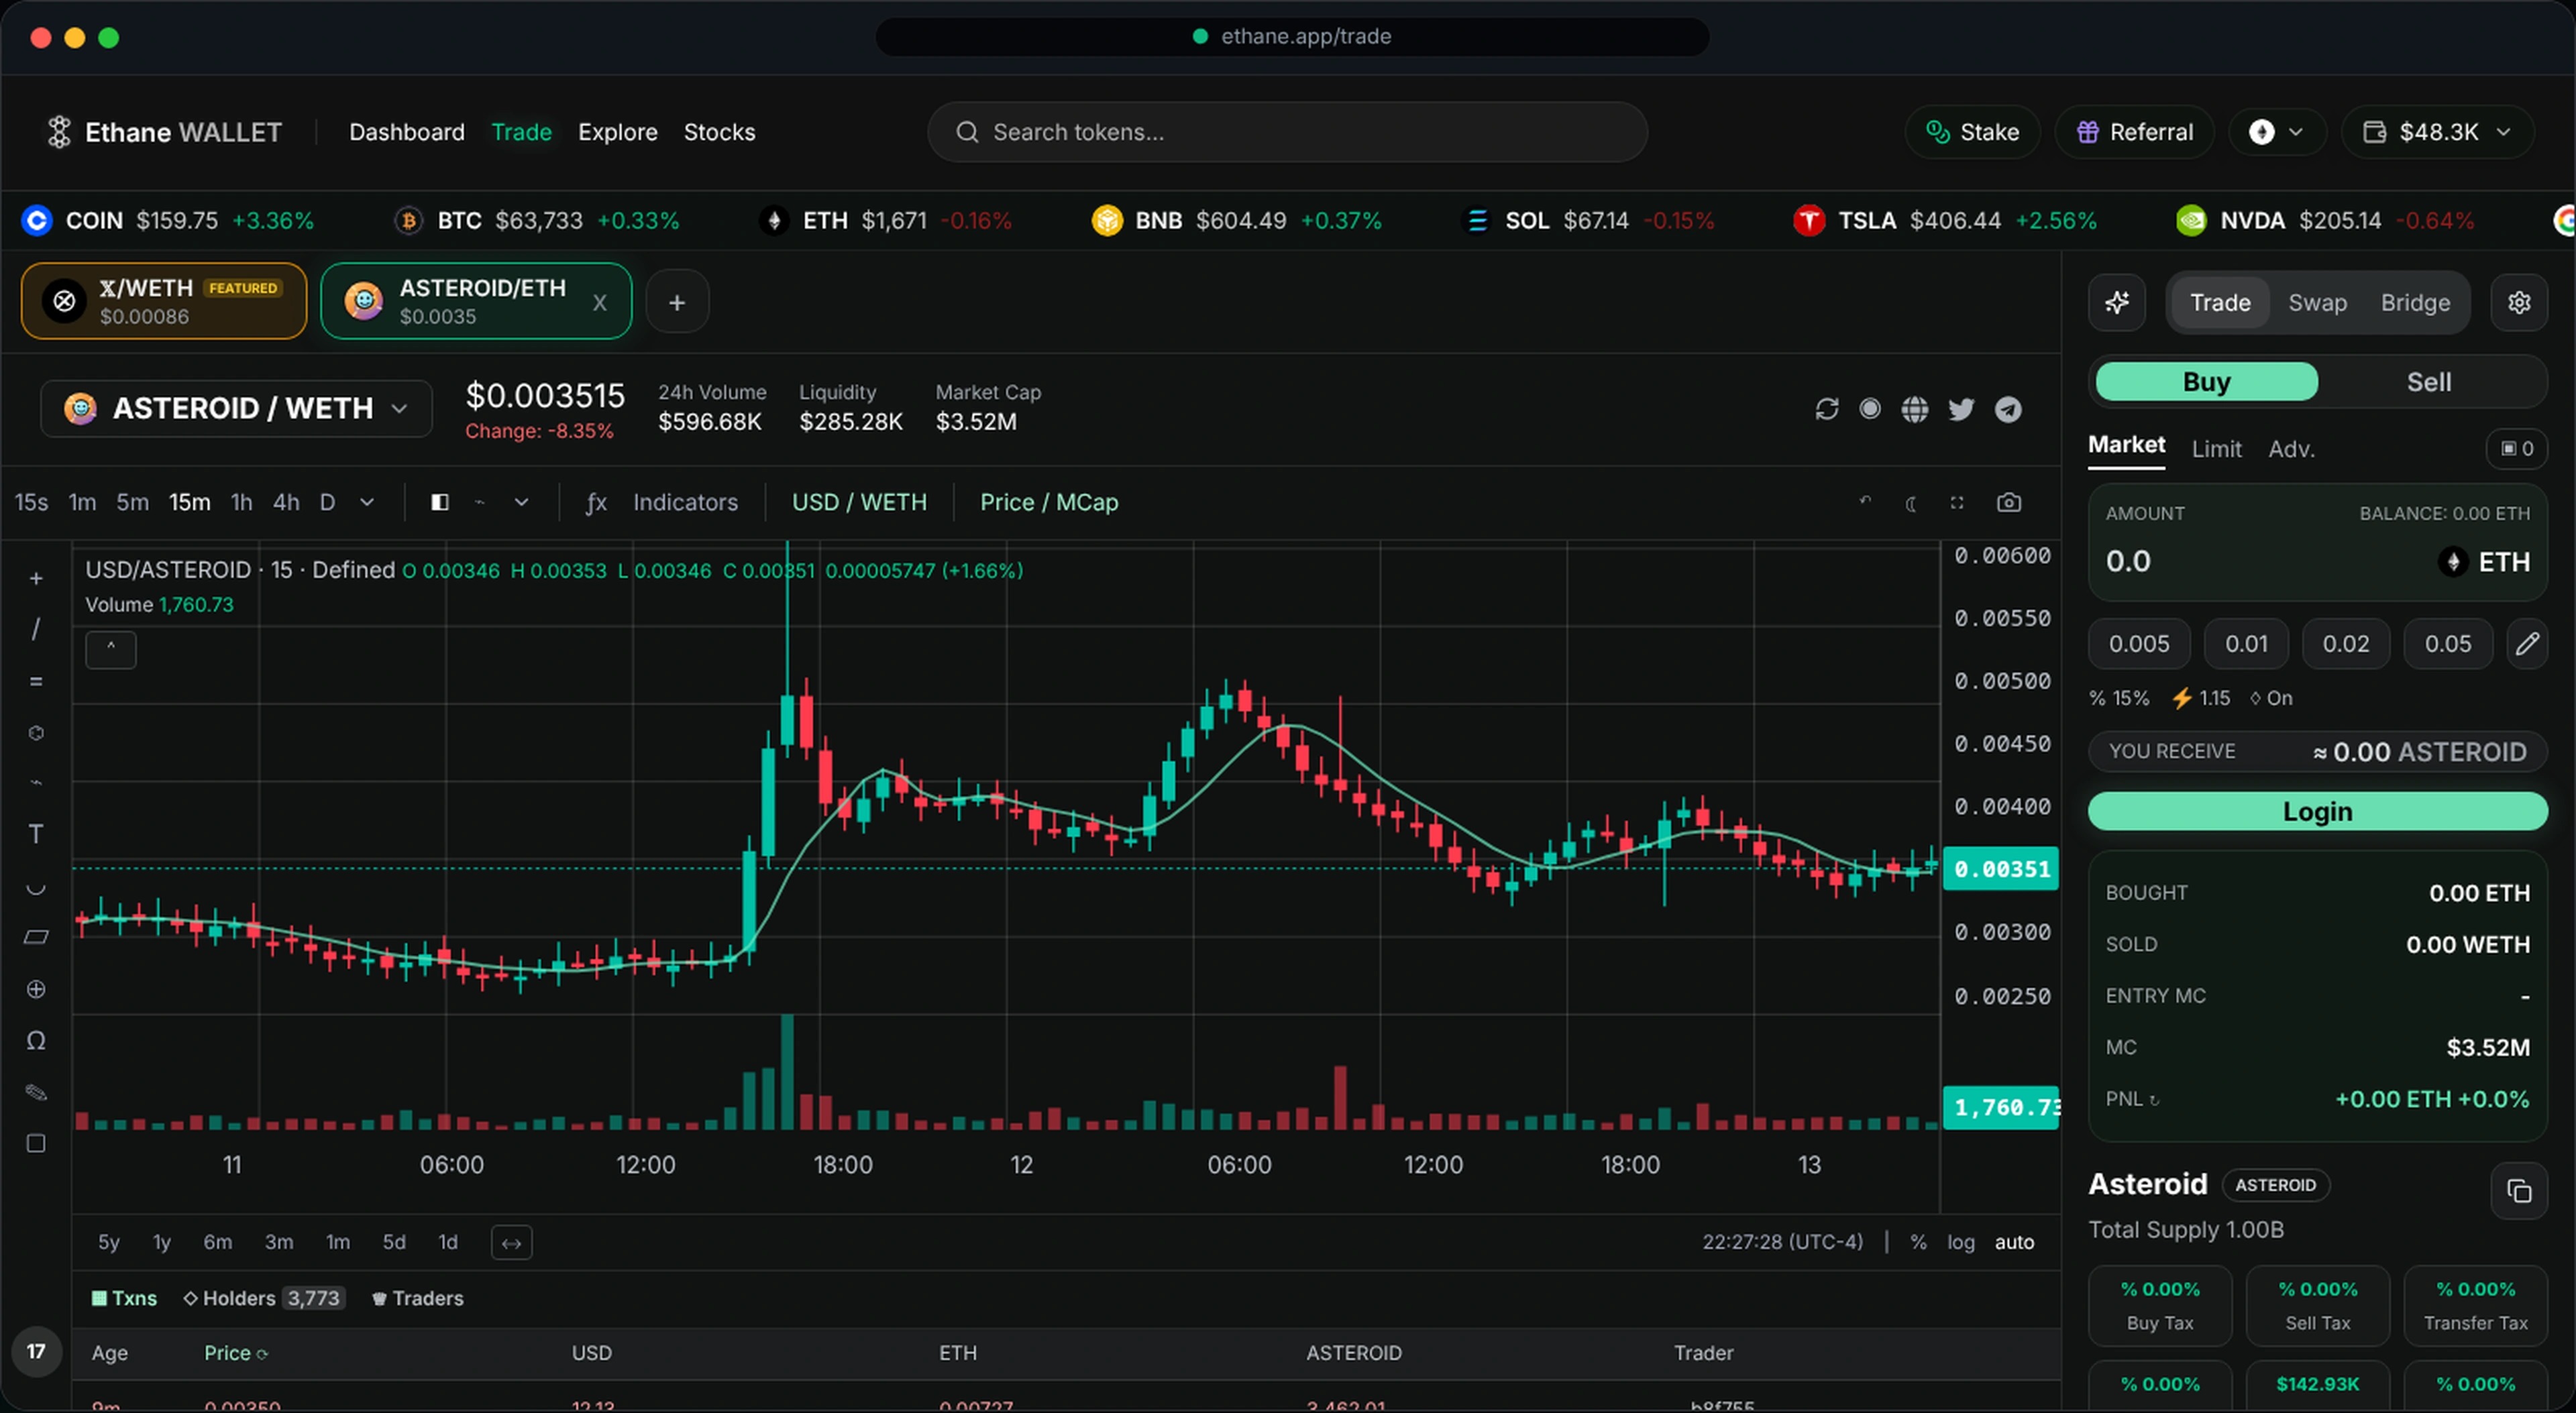Toggle auto scale on chart

click(2014, 1242)
